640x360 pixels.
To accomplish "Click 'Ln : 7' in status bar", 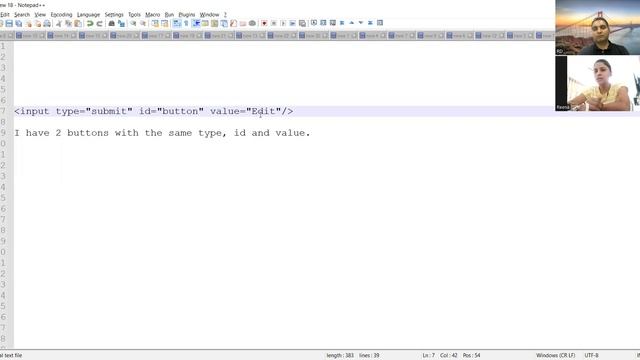I will [x=429, y=356].
